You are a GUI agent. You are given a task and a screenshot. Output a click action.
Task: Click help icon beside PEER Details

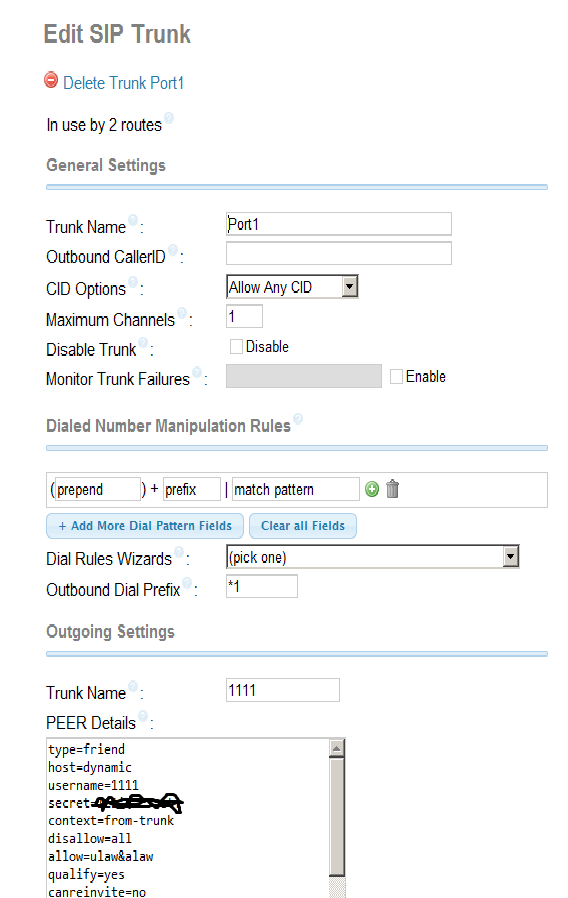pos(143,716)
